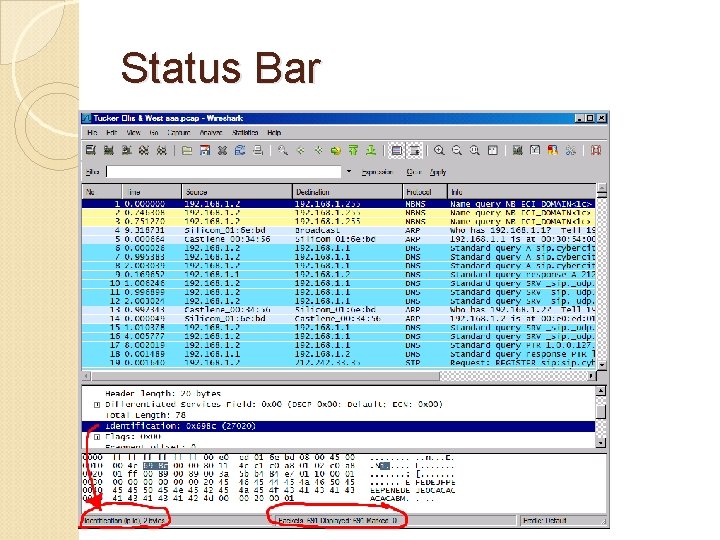This screenshot has width=720, height=540.
Task: Toggle auto scroll in live capture
Action: click(x=414, y=150)
